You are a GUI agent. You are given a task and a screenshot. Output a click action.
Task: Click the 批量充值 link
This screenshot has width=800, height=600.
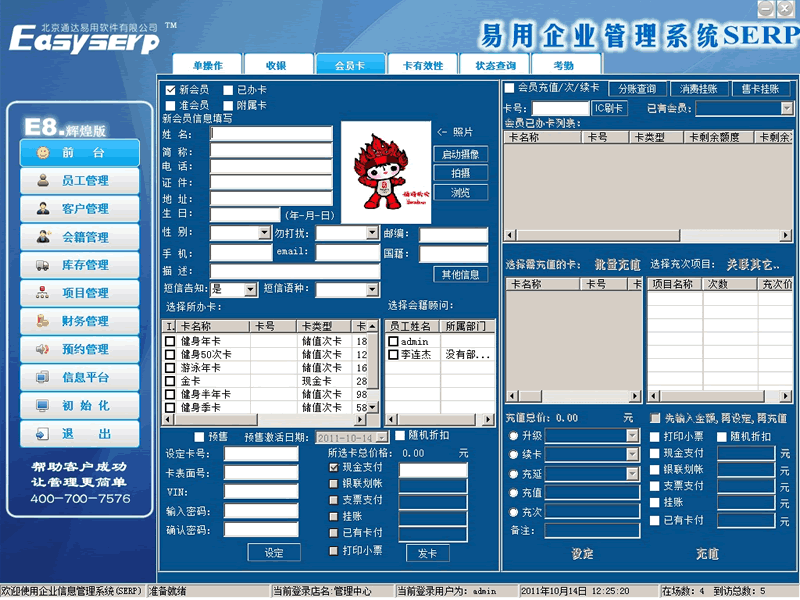(617, 265)
